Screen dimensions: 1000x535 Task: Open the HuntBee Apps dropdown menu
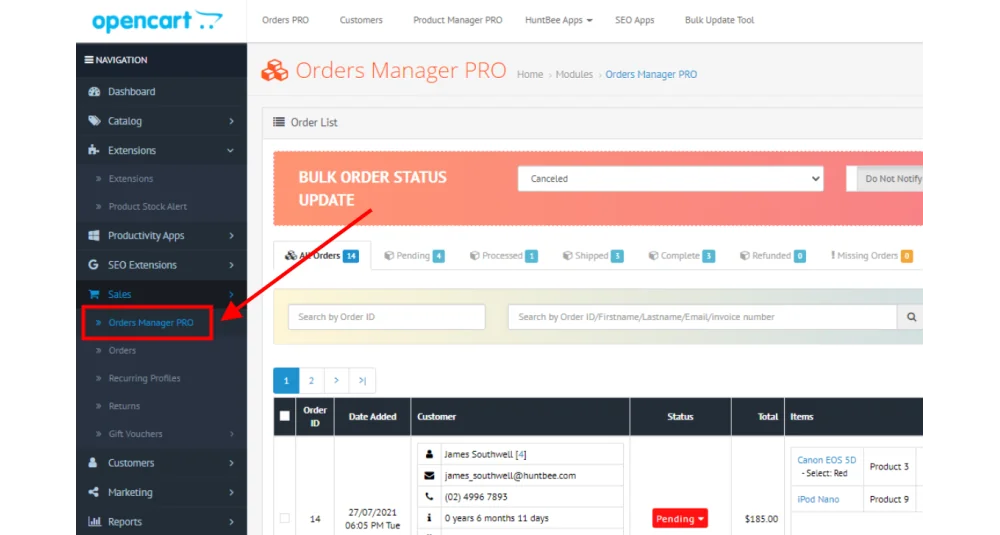[559, 20]
